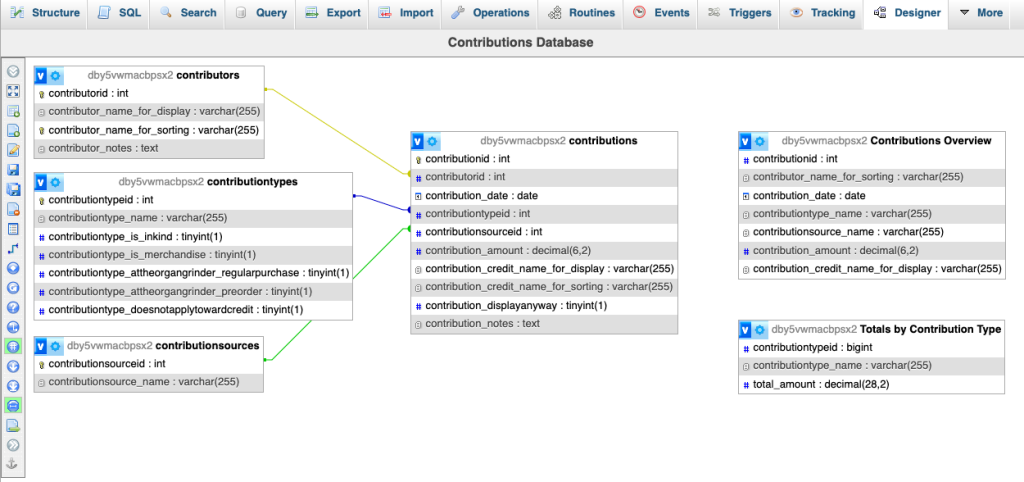Screen dimensions: 1024x482
Task: Click the Show/Hide tables list icon
Action: tap(12, 72)
